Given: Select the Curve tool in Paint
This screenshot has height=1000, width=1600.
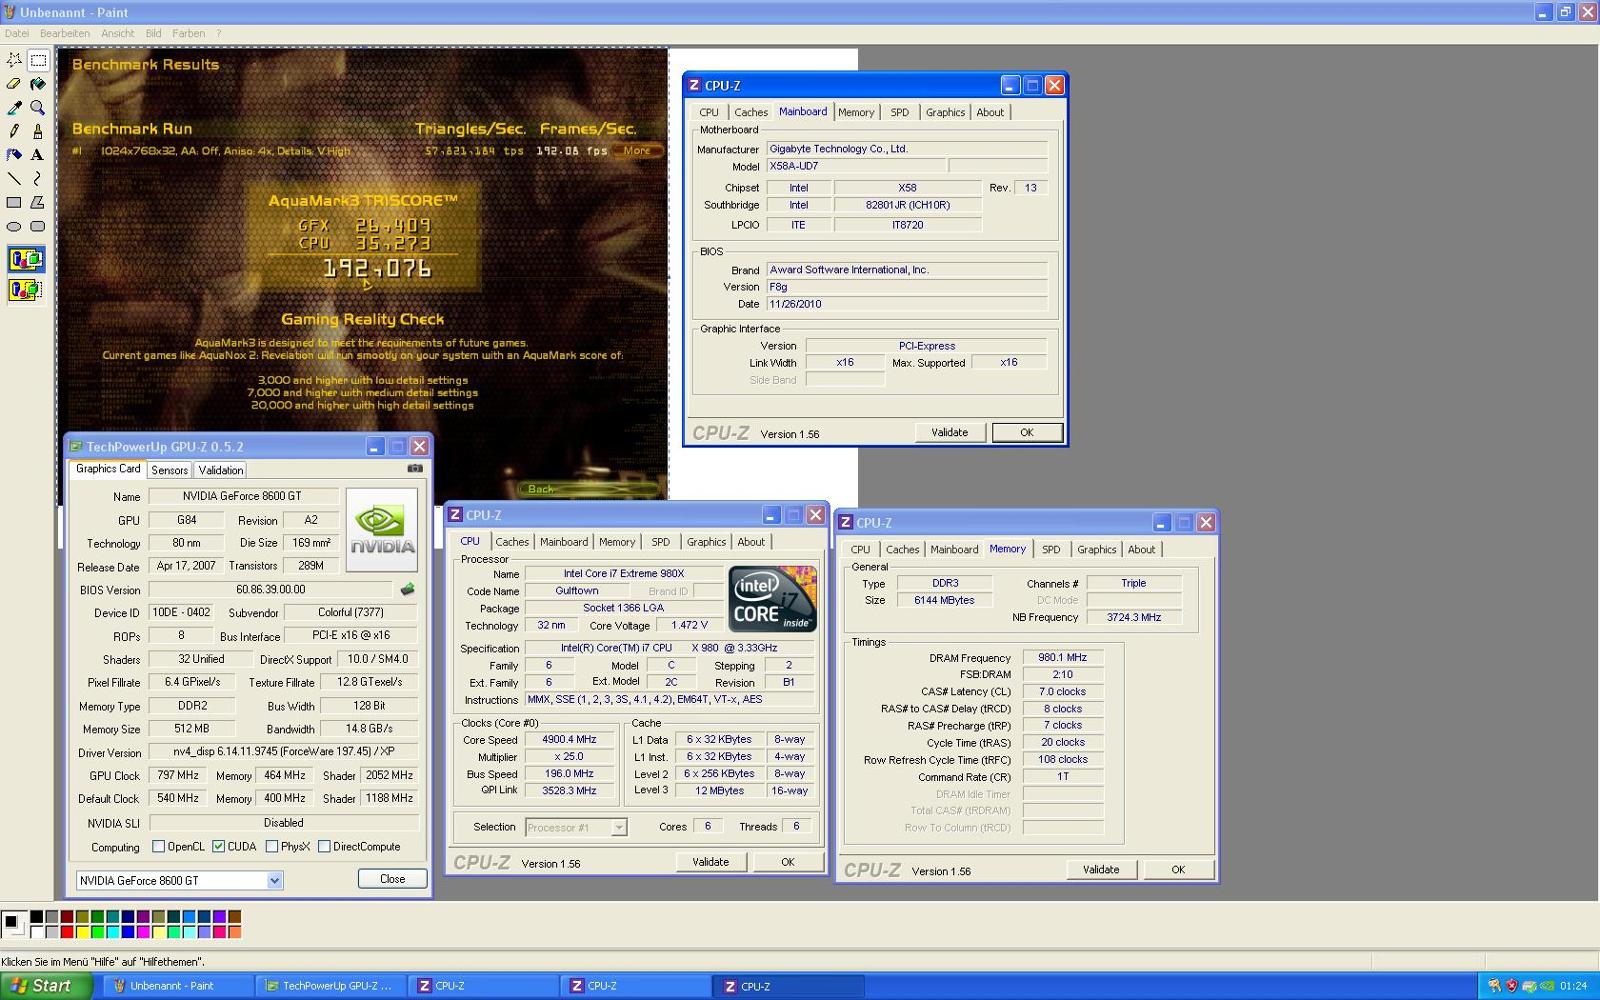Looking at the screenshot, I should pos(38,179).
